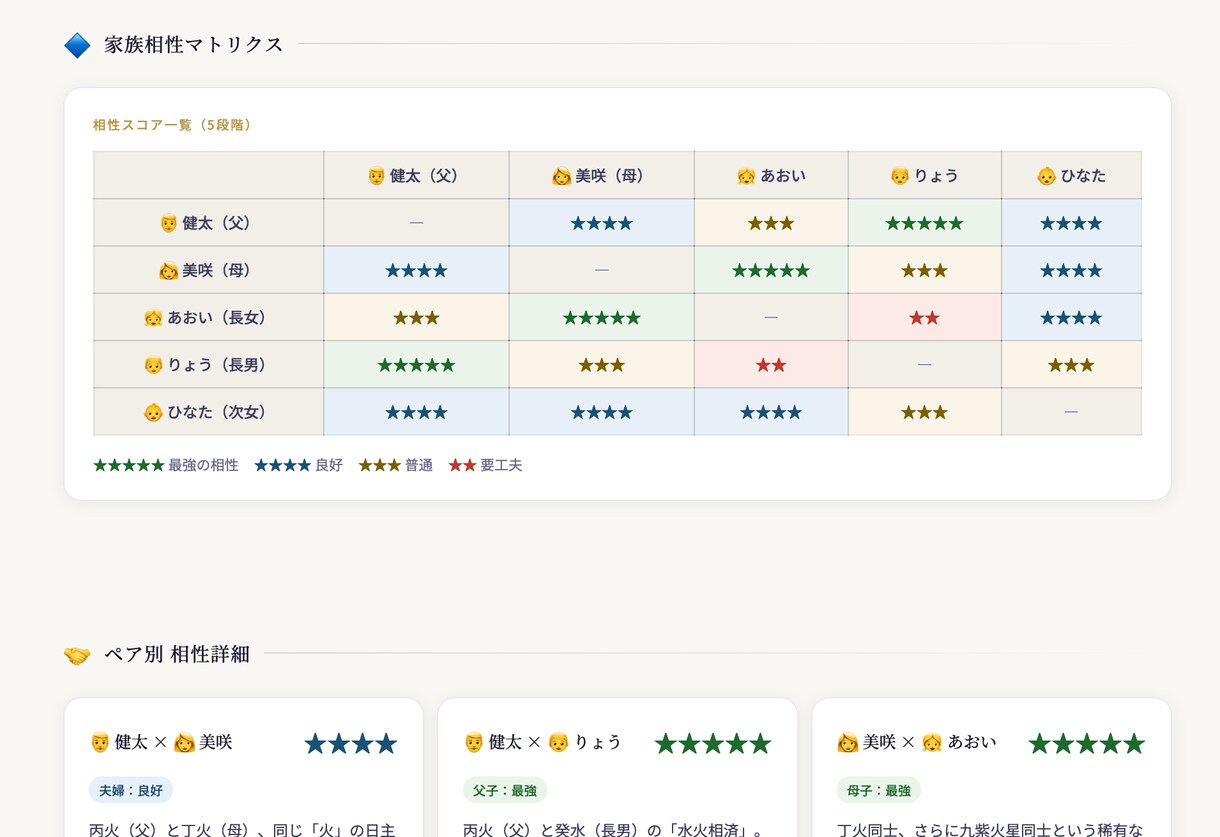The image size is (1220, 837).
Task: Click the handshake icon beside ペア別 相性詳細
Action: pyautogui.click(x=77, y=655)
